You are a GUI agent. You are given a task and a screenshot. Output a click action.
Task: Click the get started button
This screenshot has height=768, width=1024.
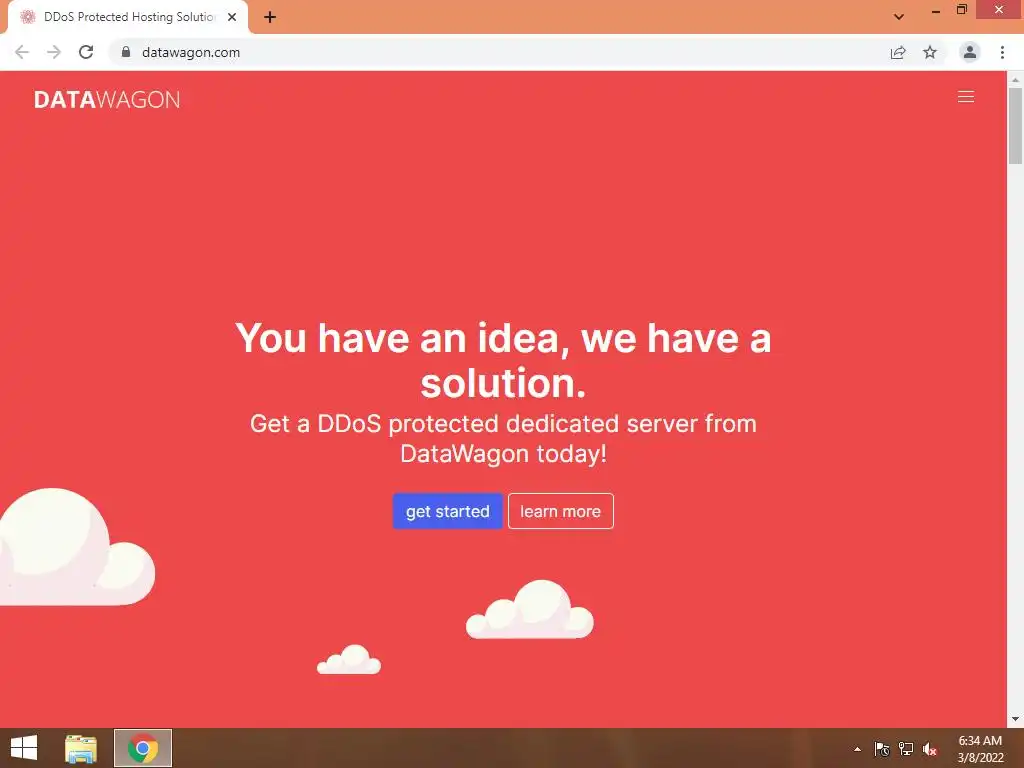(x=447, y=511)
